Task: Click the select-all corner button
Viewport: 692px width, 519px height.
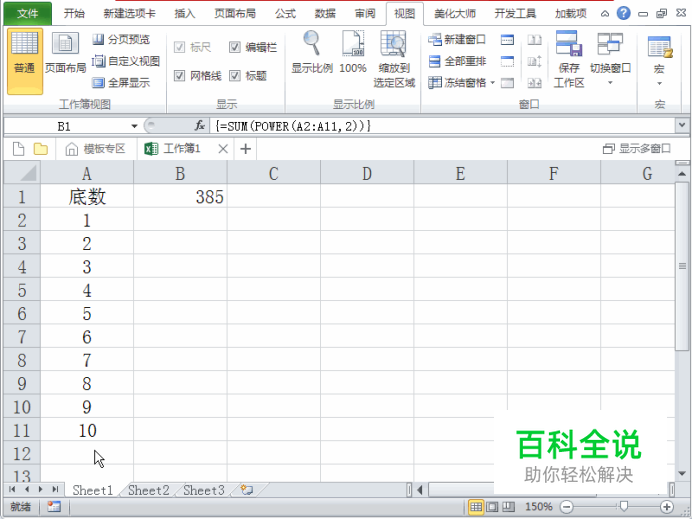Action: 22,173
